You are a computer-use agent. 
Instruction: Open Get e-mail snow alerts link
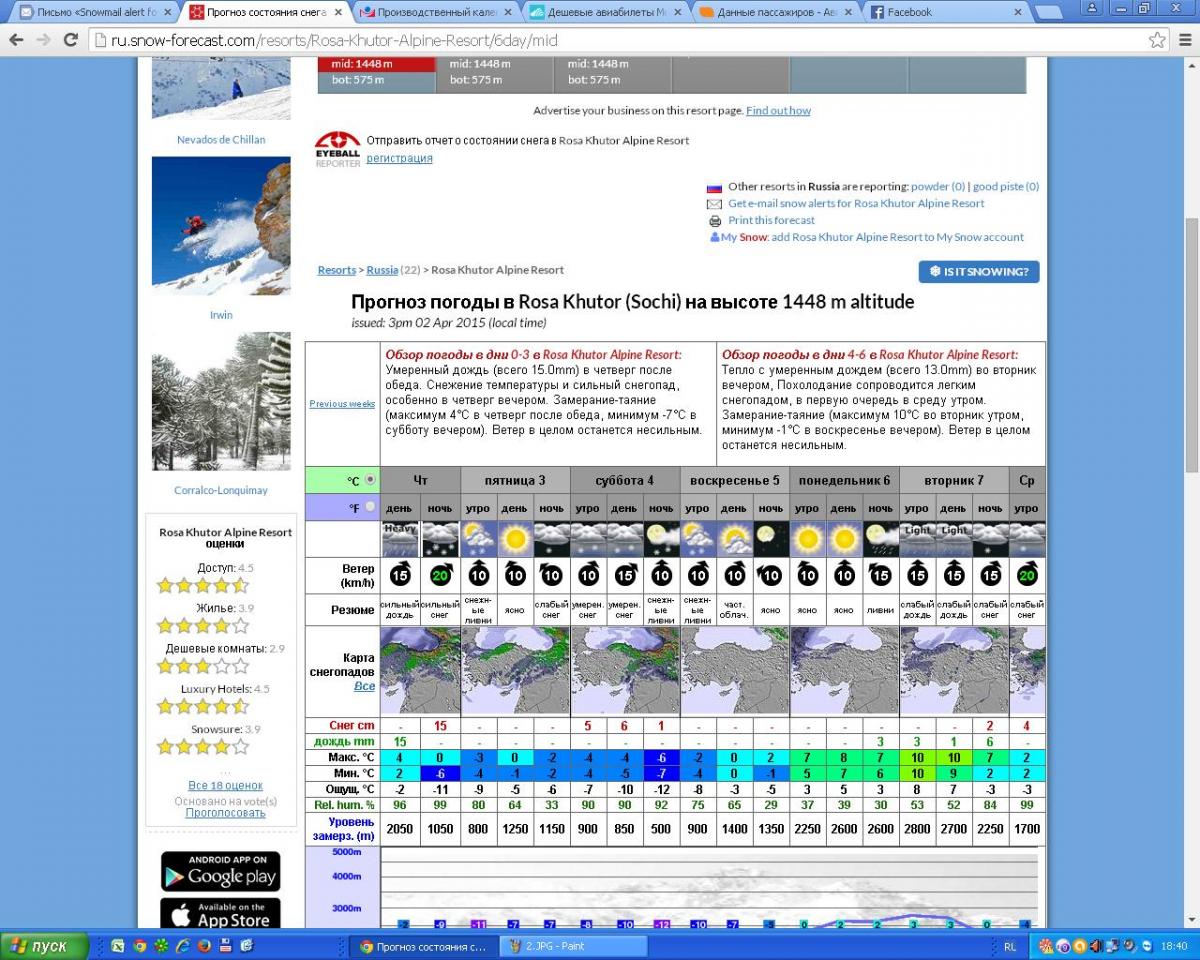[x=856, y=203]
